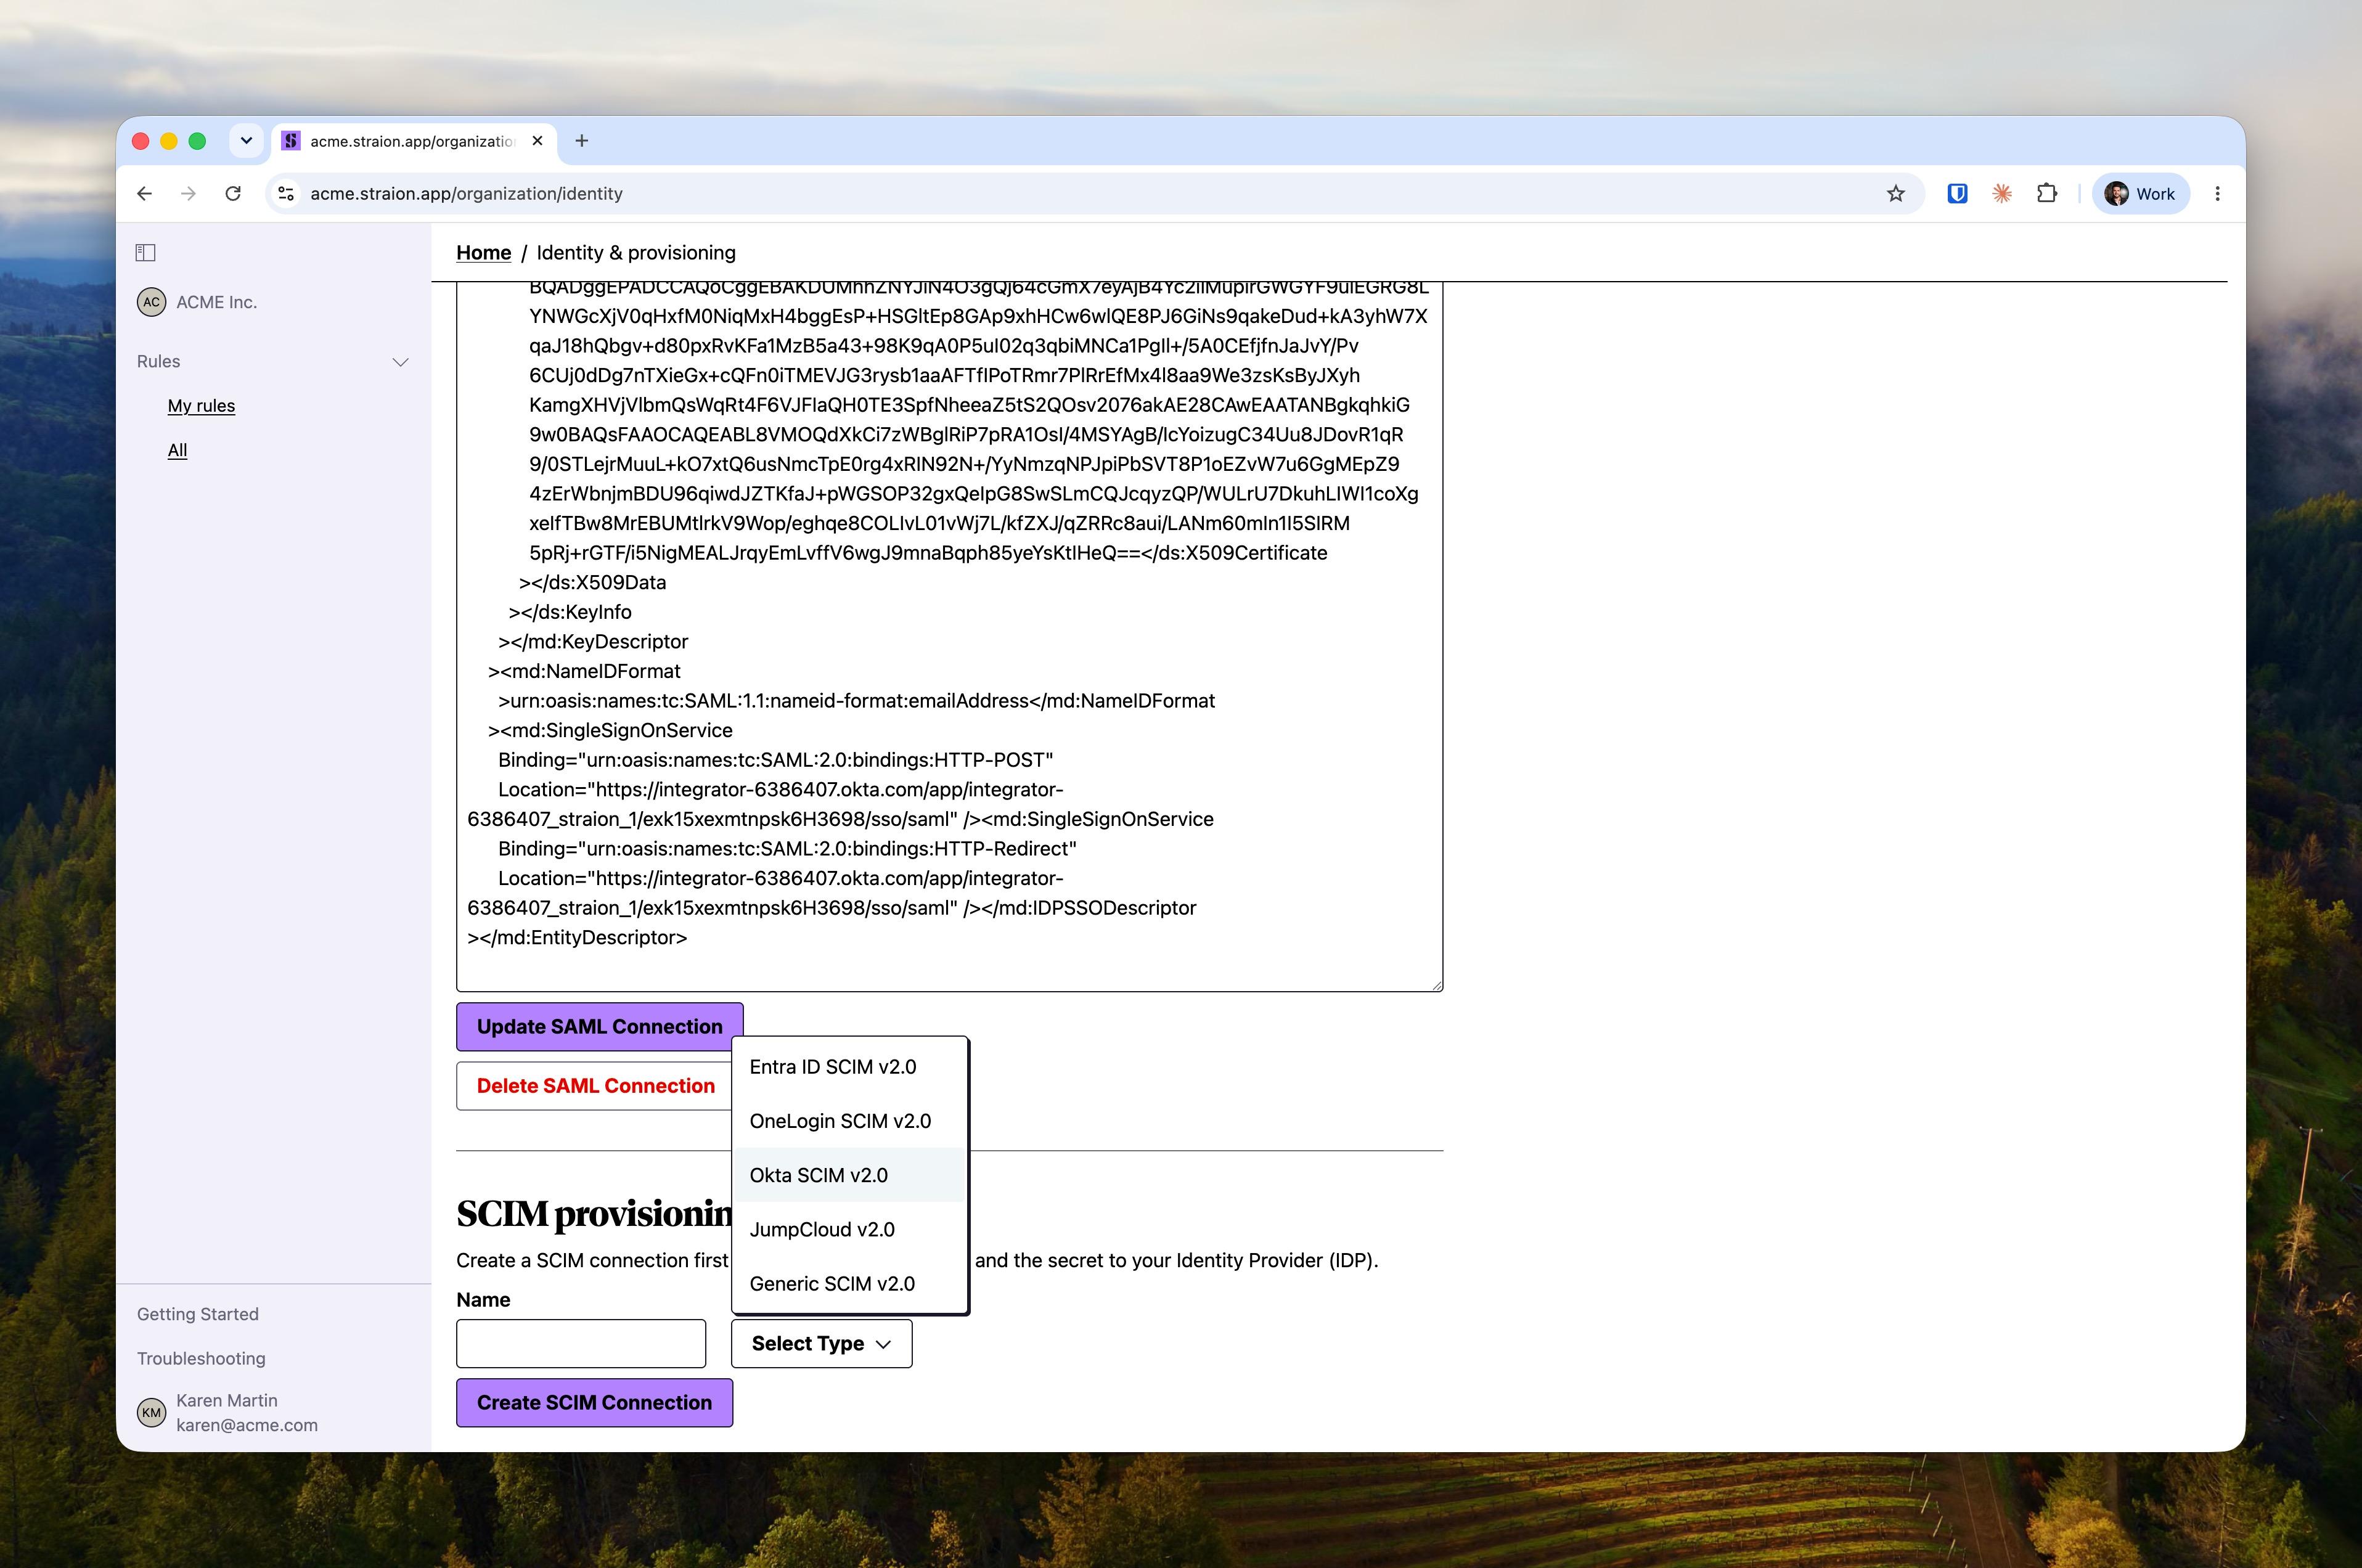Viewport: 2362px width, 1568px height.
Task: Choose Generic SCIM v2.0 option
Action: pos(849,1284)
